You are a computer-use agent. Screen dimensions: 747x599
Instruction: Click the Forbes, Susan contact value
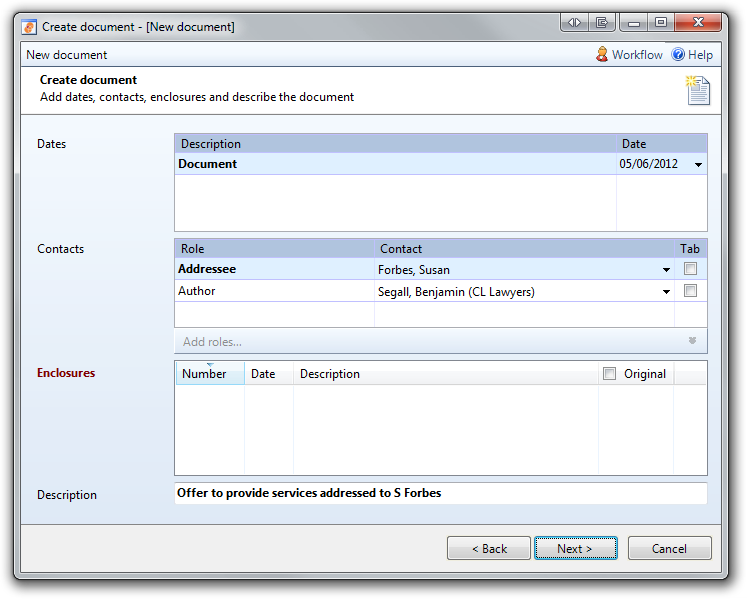tap(414, 270)
